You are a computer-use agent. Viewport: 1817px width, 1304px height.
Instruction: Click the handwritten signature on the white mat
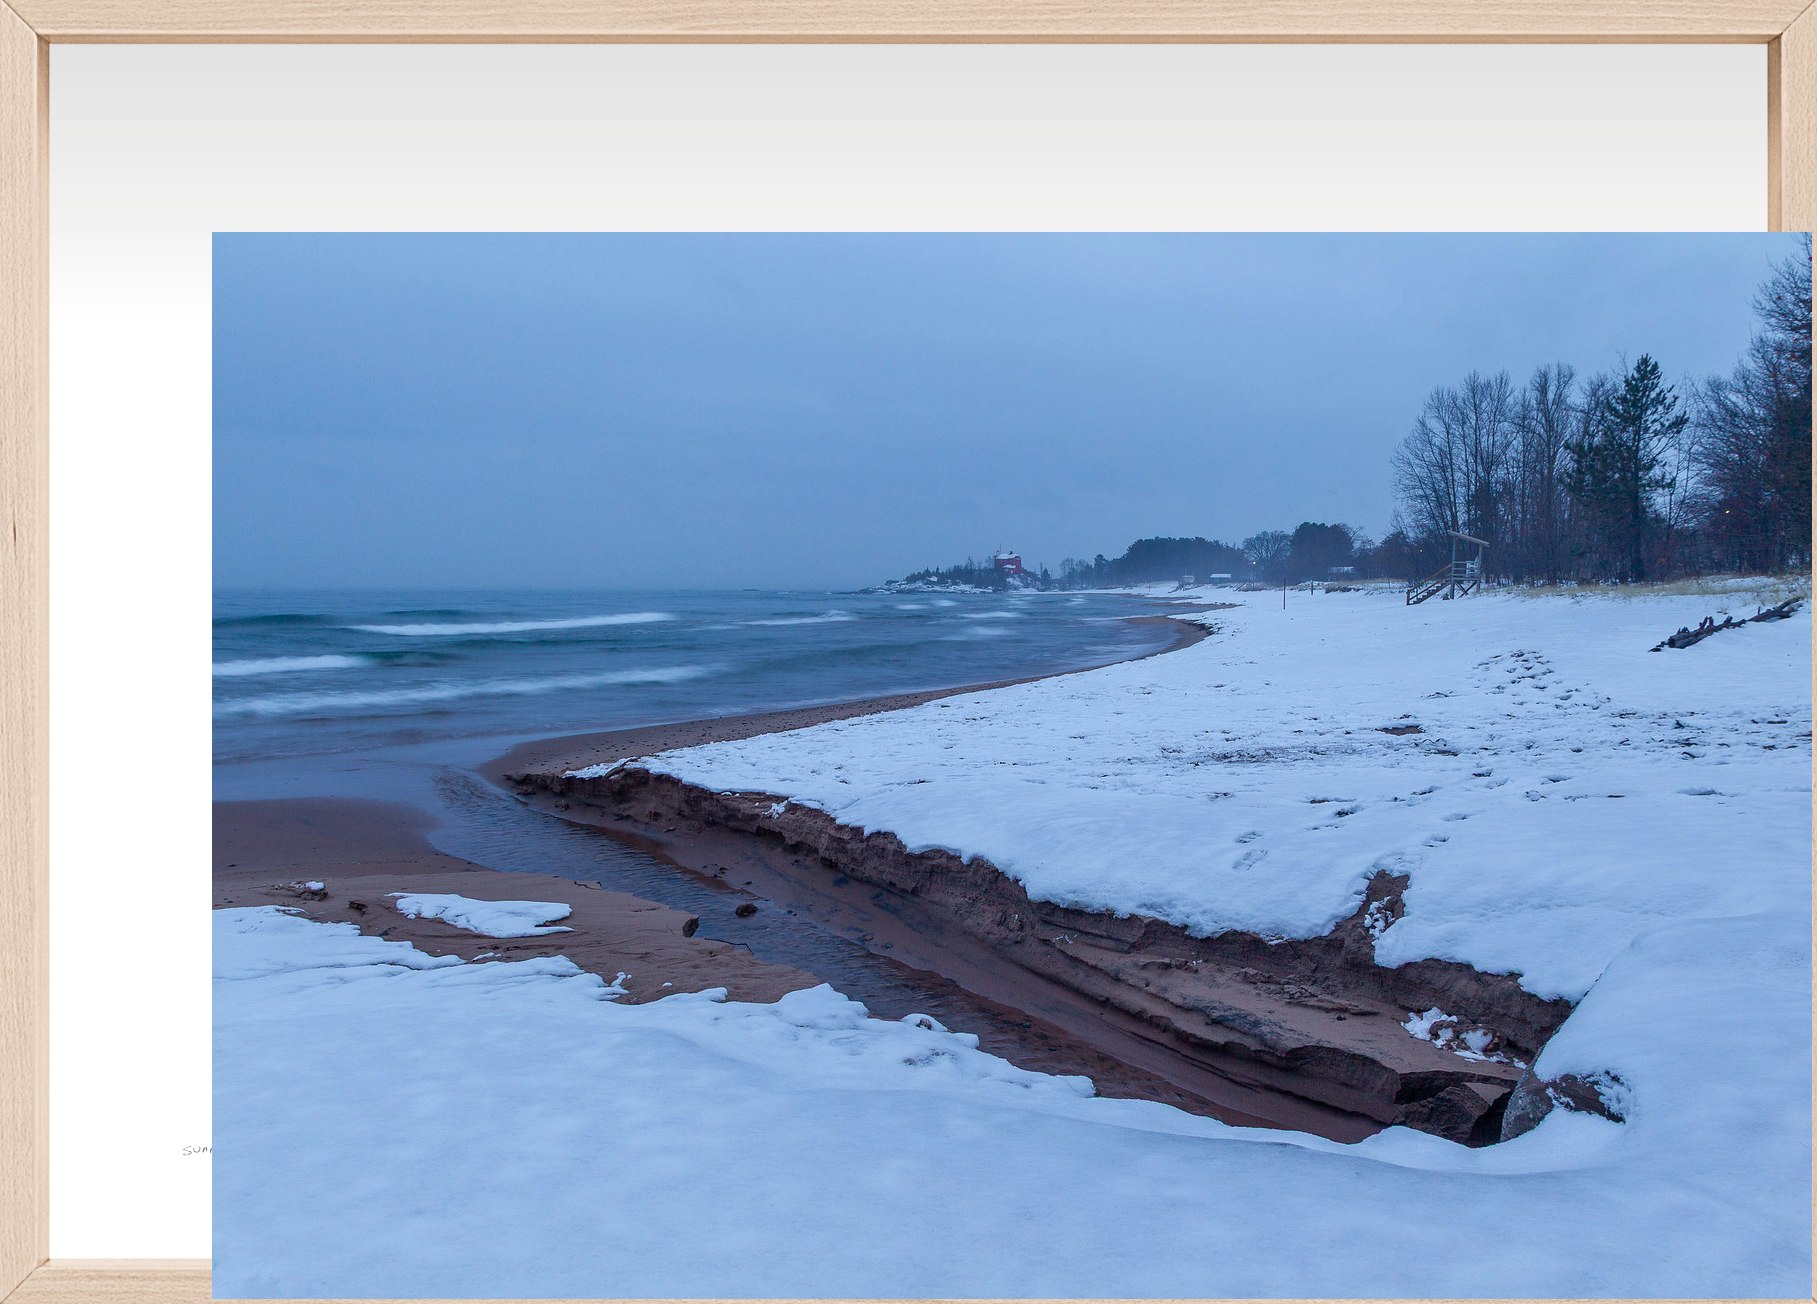click(x=197, y=1150)
